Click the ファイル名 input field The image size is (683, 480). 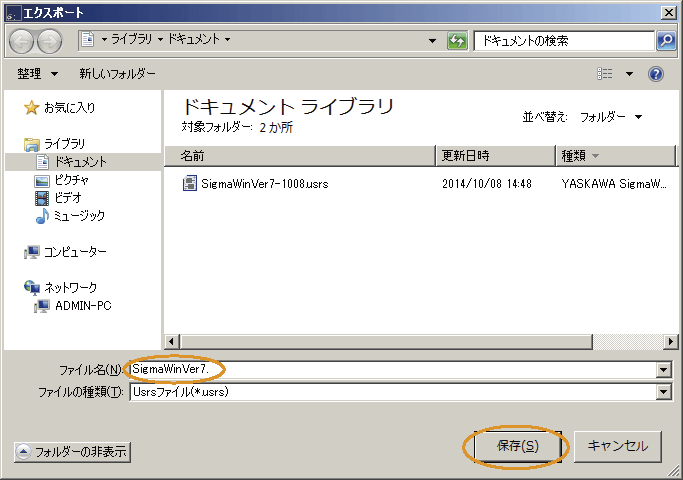(x=393, y=369)
